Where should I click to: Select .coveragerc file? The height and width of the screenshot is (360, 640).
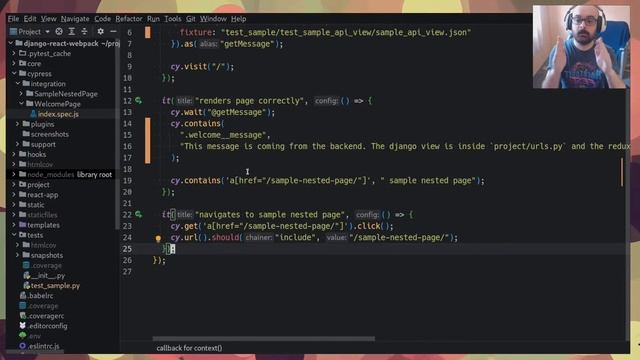coord(45,316)
